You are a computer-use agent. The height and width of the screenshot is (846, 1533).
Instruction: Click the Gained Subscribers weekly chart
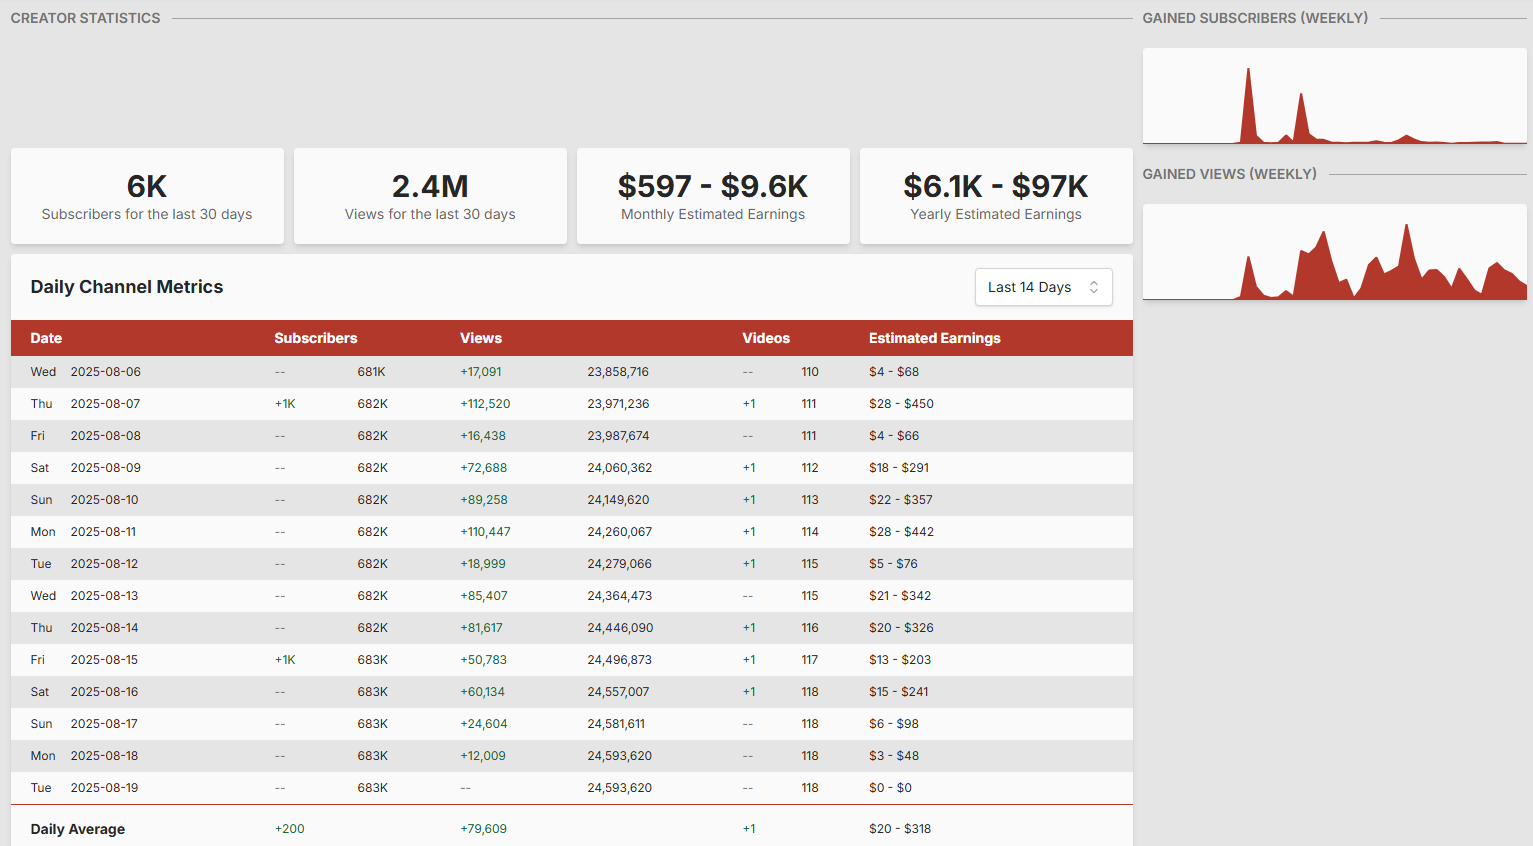point(1334,96)
